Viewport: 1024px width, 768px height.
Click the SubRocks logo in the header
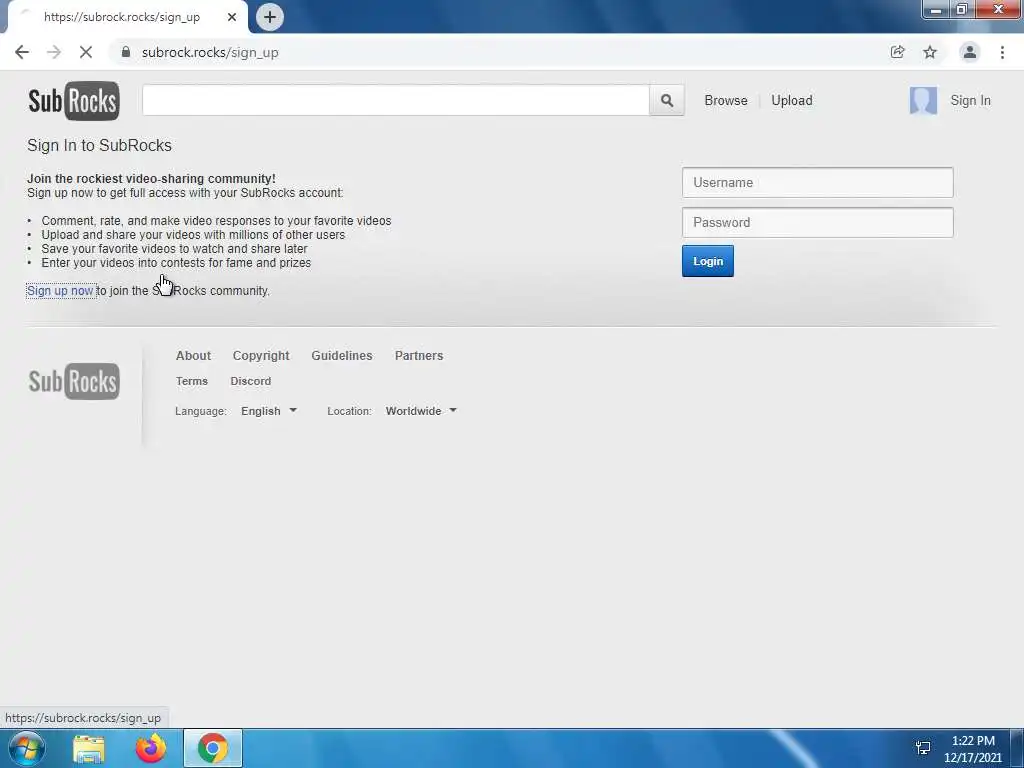74,101
